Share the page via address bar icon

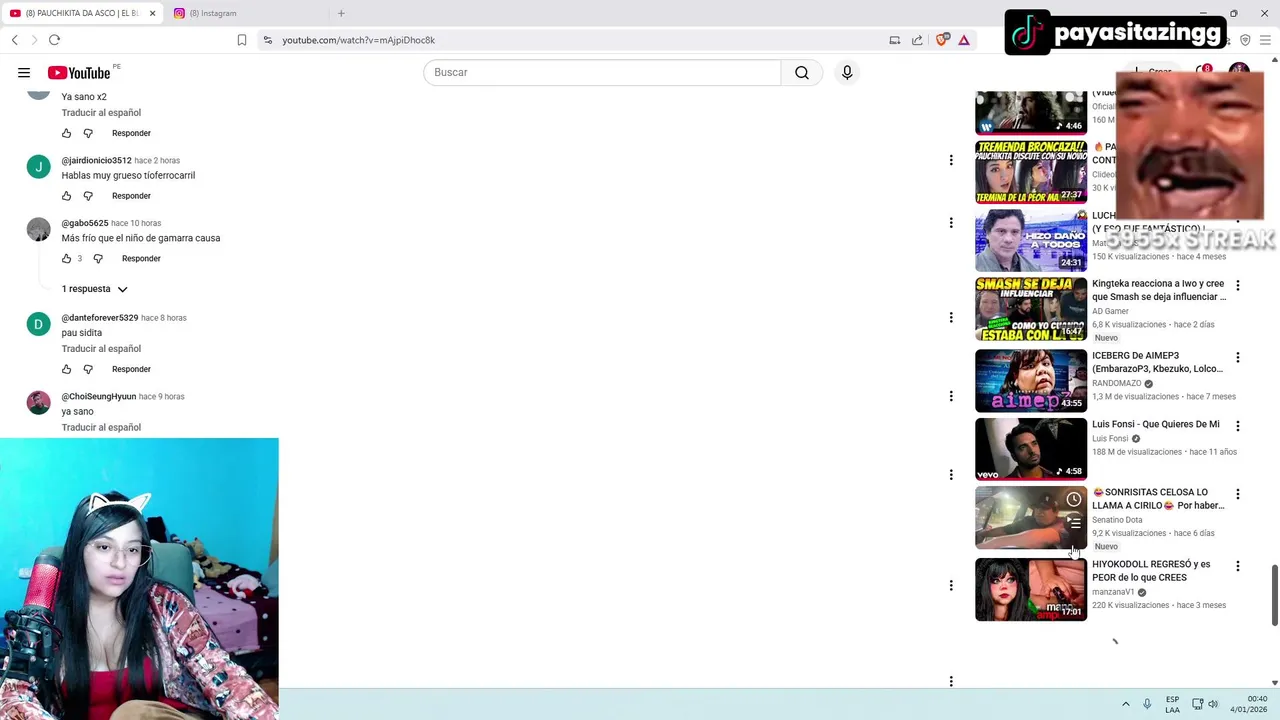[917, 40]
